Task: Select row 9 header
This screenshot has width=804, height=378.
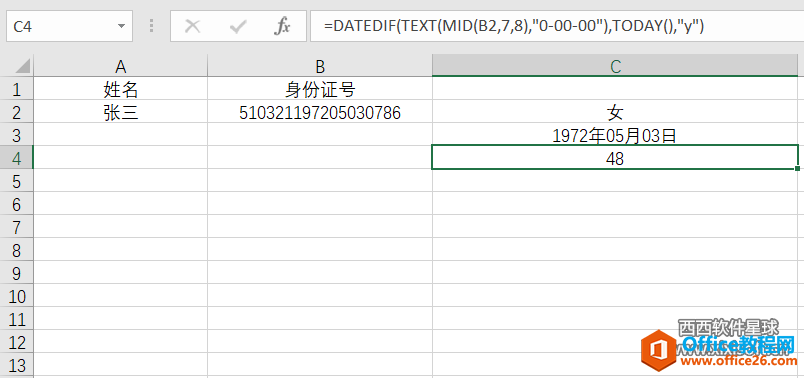Action: coord(16,273)
